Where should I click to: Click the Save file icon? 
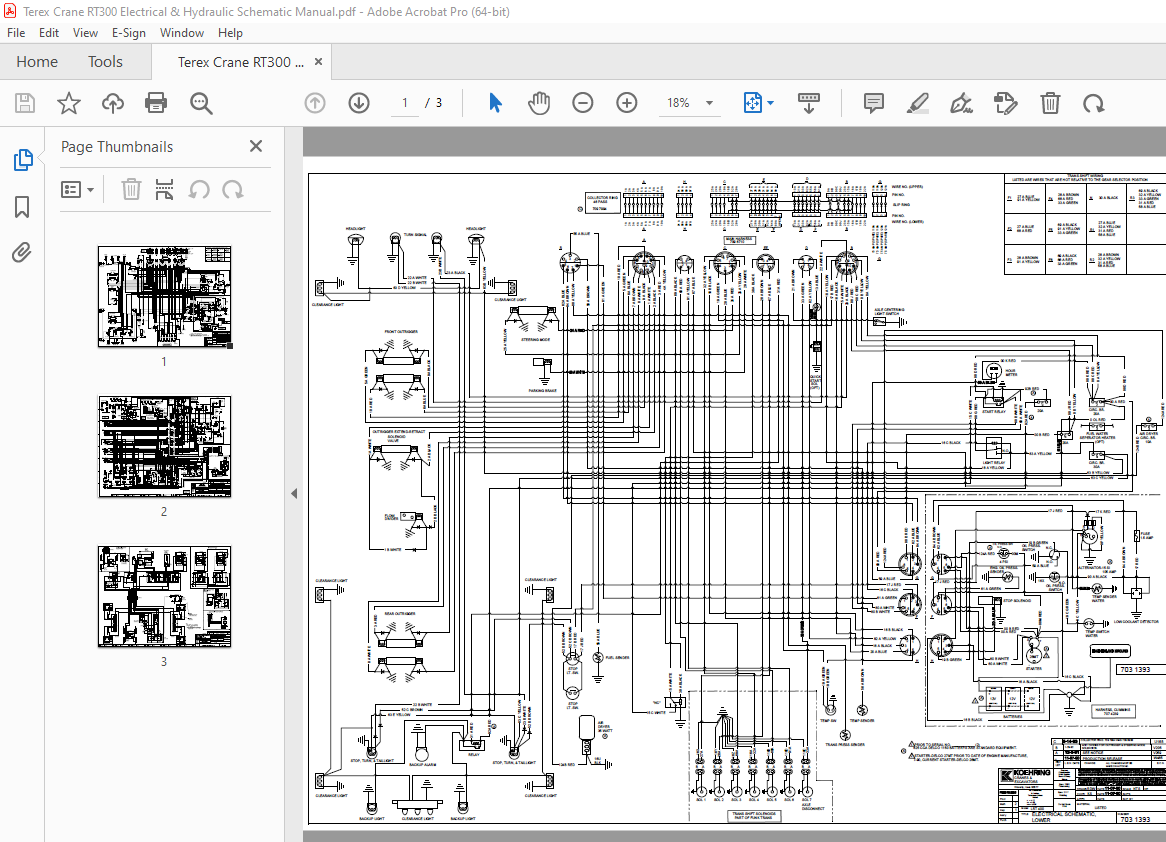25,103
